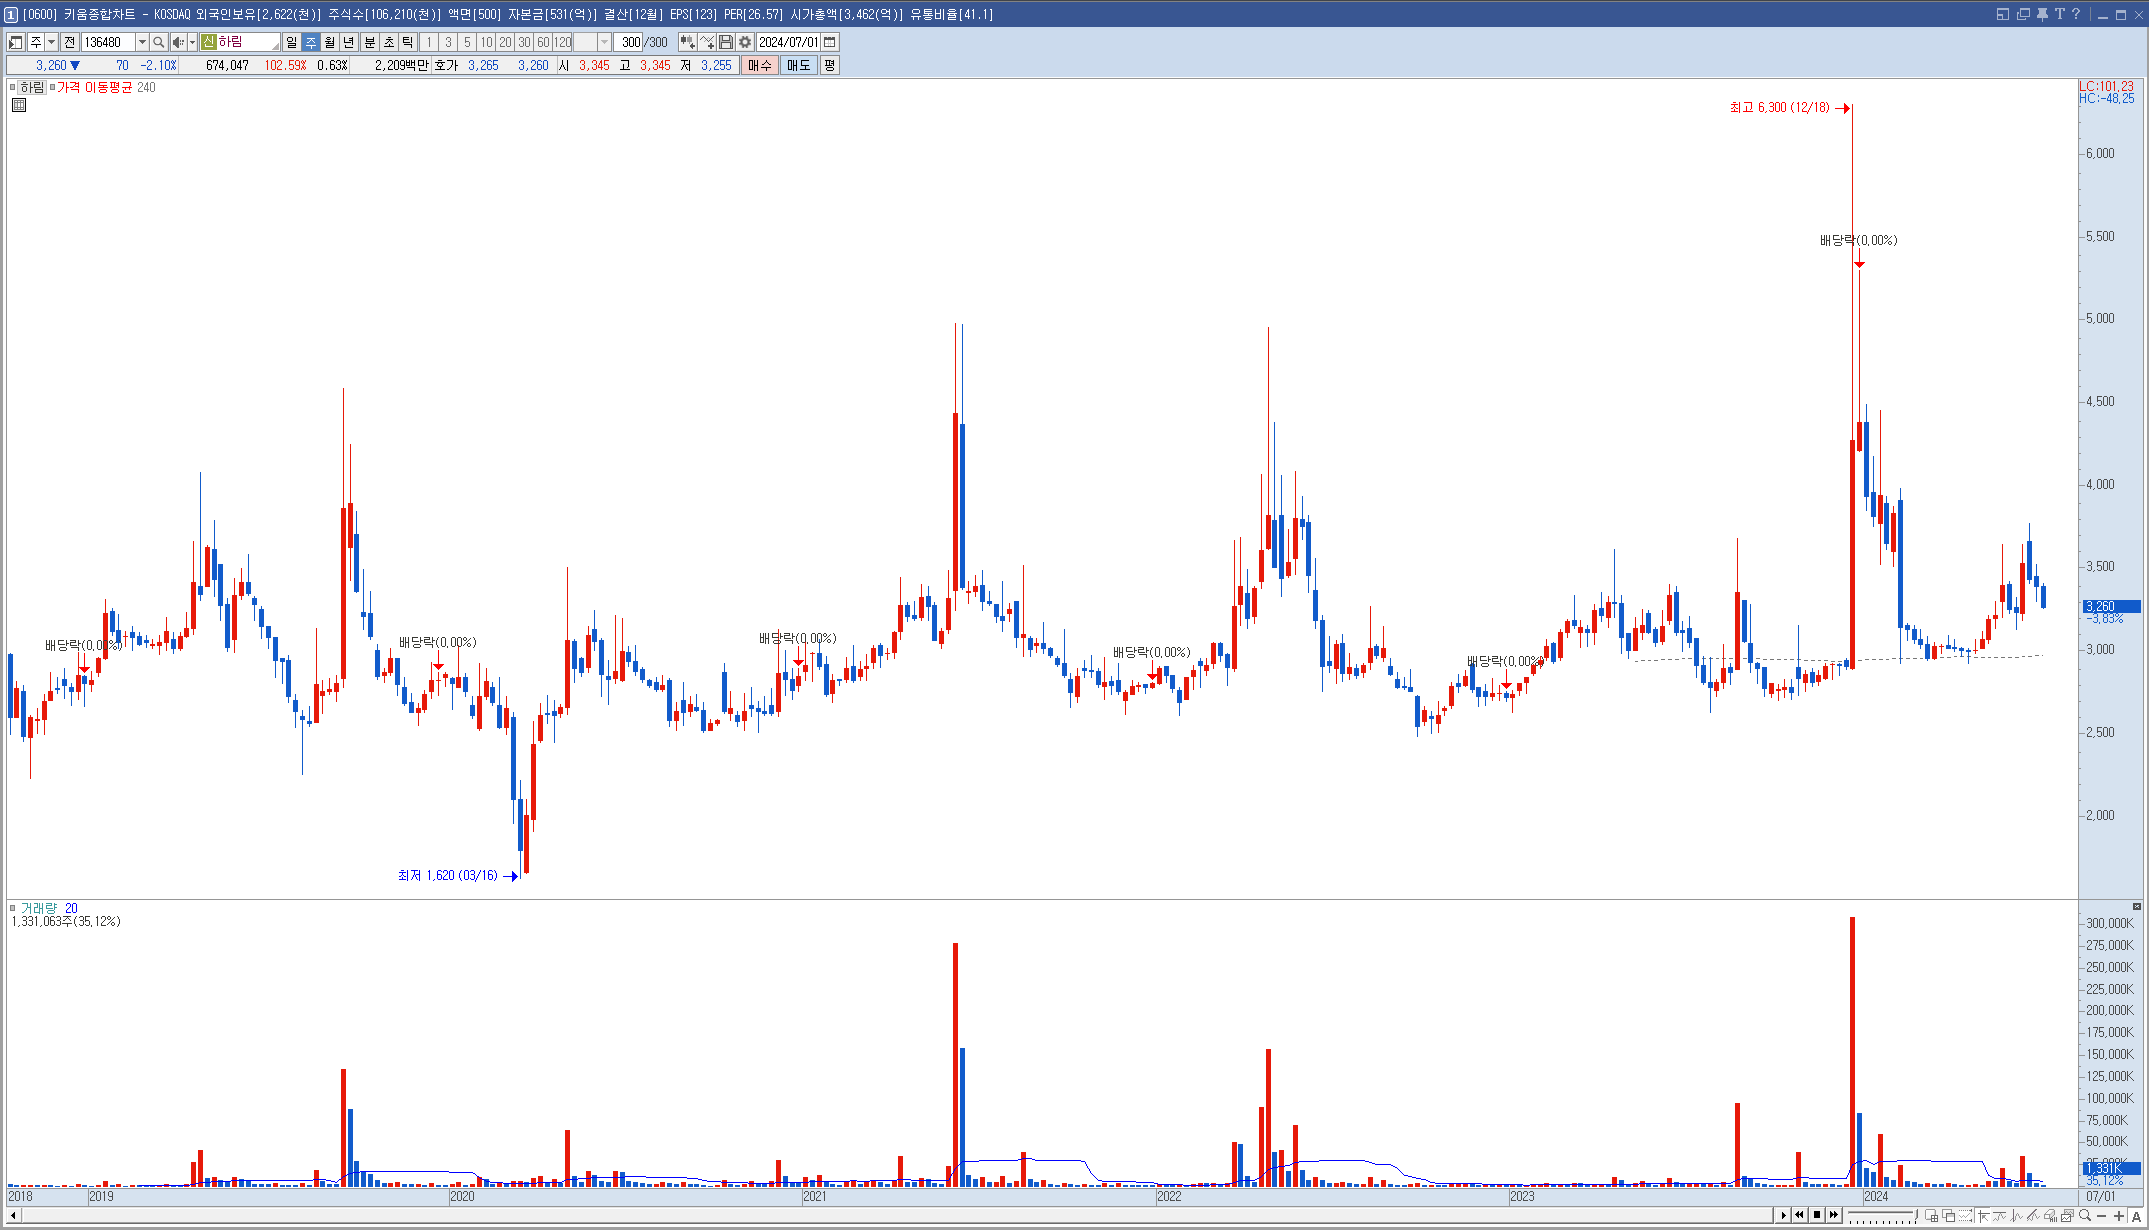Click the 매수 buy button

760,65
